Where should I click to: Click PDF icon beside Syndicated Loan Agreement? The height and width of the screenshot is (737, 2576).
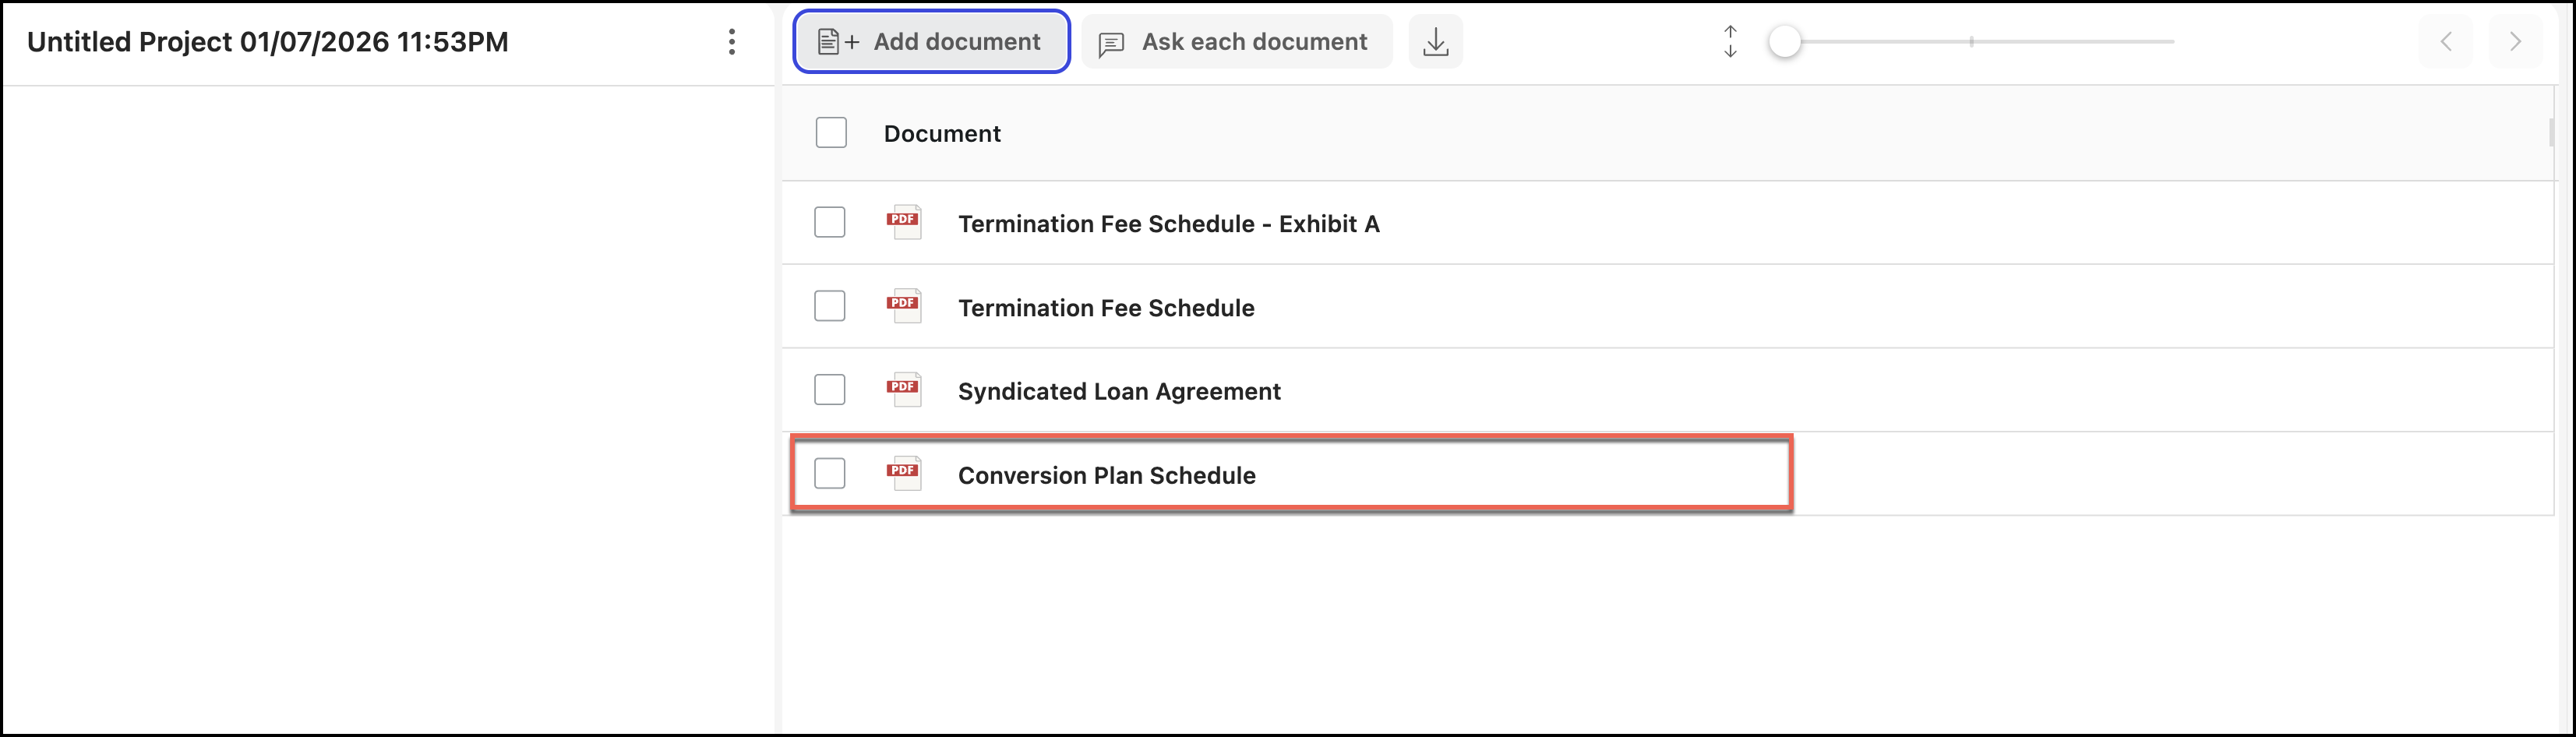pyautogui.click(x=903, y=390)
